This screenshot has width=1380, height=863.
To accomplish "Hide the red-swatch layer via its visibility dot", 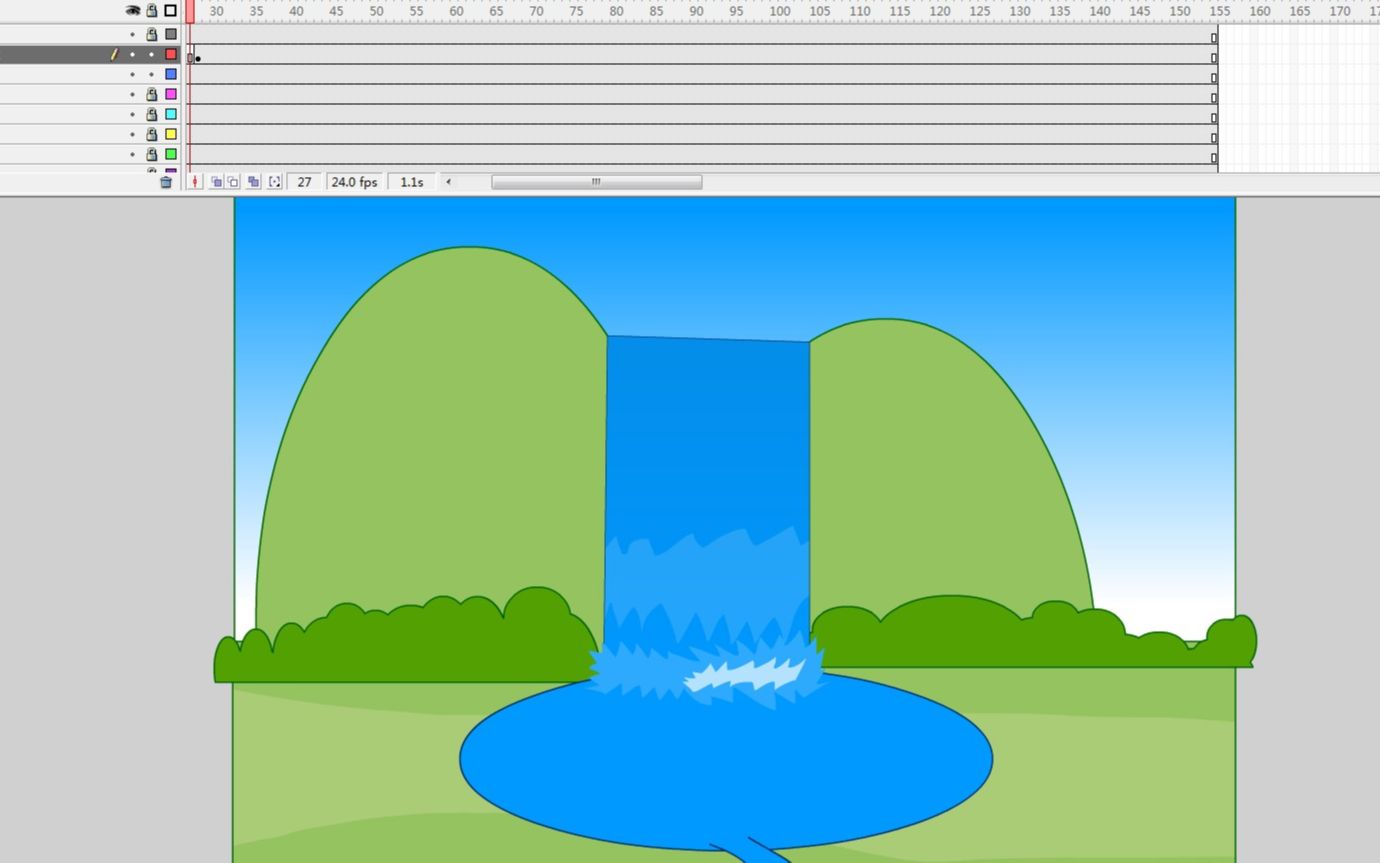I will point(132,54).
